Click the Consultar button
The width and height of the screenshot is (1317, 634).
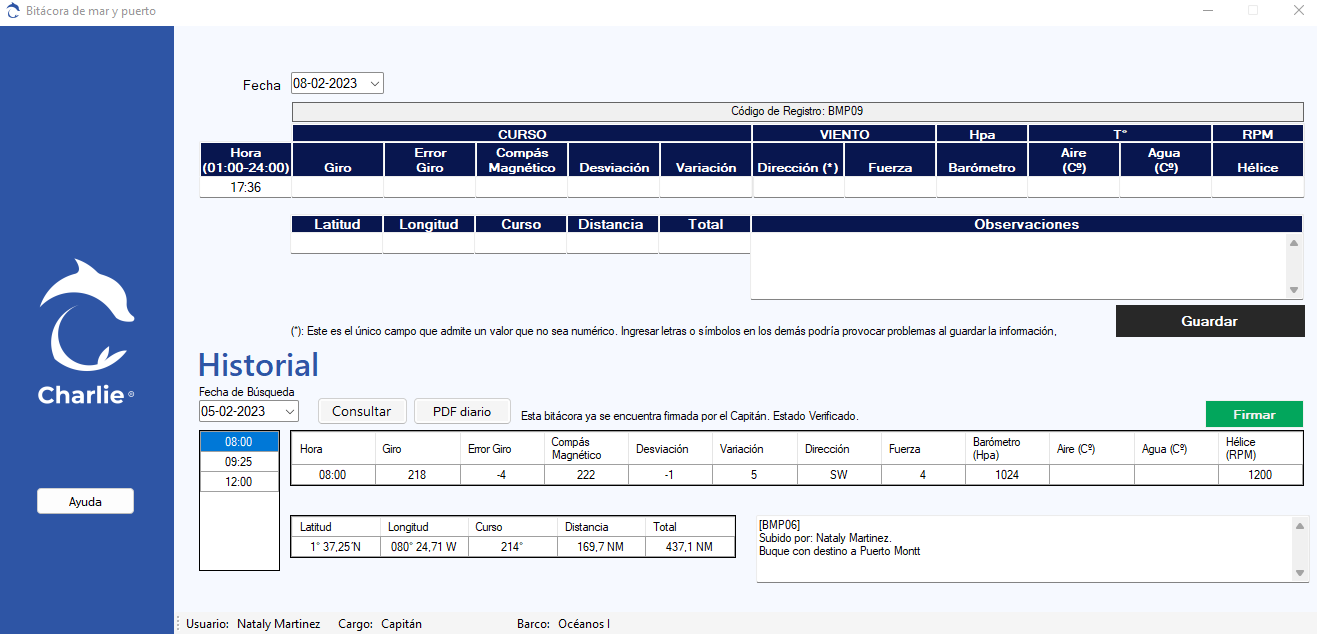coord(361,411)
